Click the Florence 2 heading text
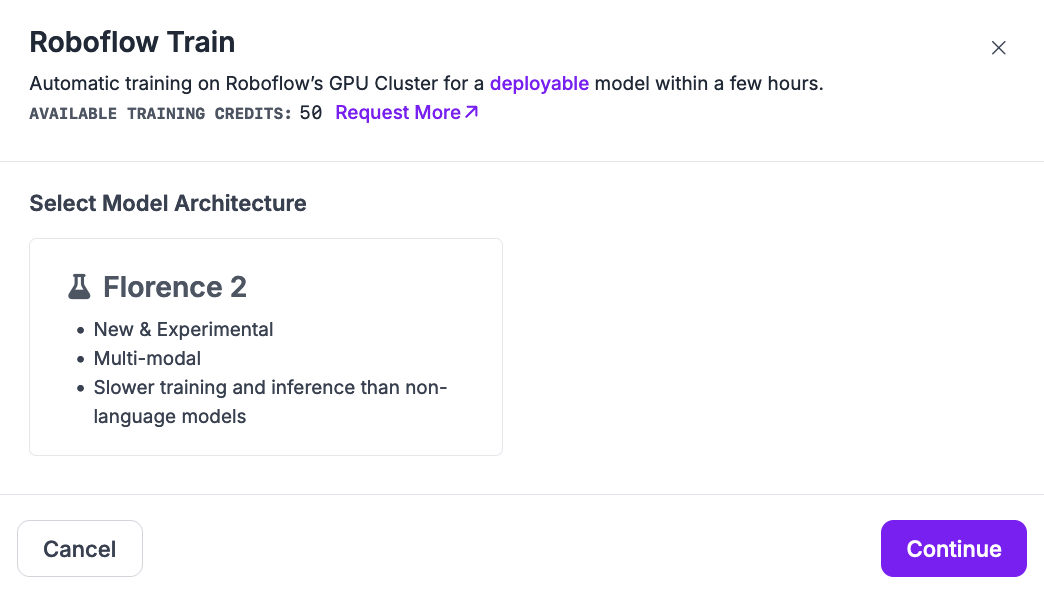 pos(175,288)
